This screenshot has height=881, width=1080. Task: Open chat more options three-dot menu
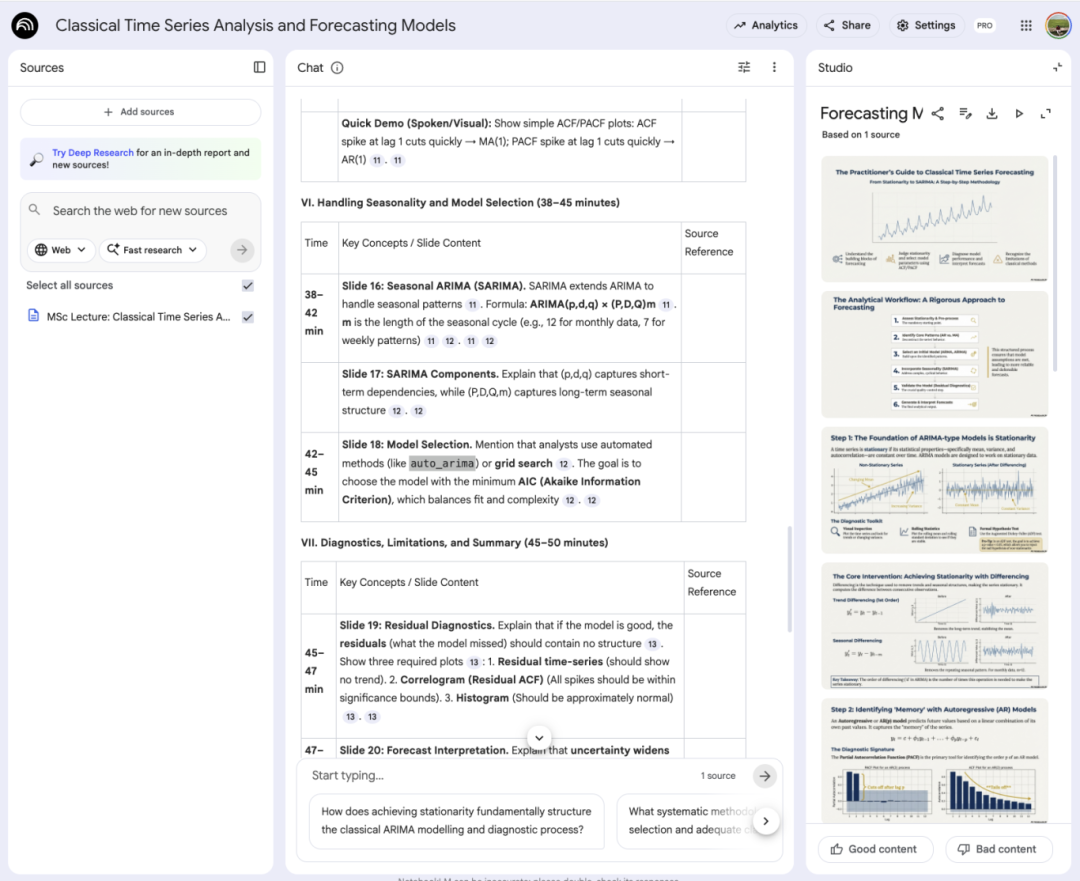point(773,67)
